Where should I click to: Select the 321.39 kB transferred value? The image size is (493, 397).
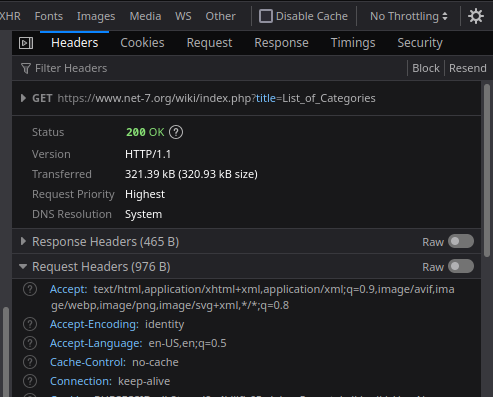tap(191, 174)
